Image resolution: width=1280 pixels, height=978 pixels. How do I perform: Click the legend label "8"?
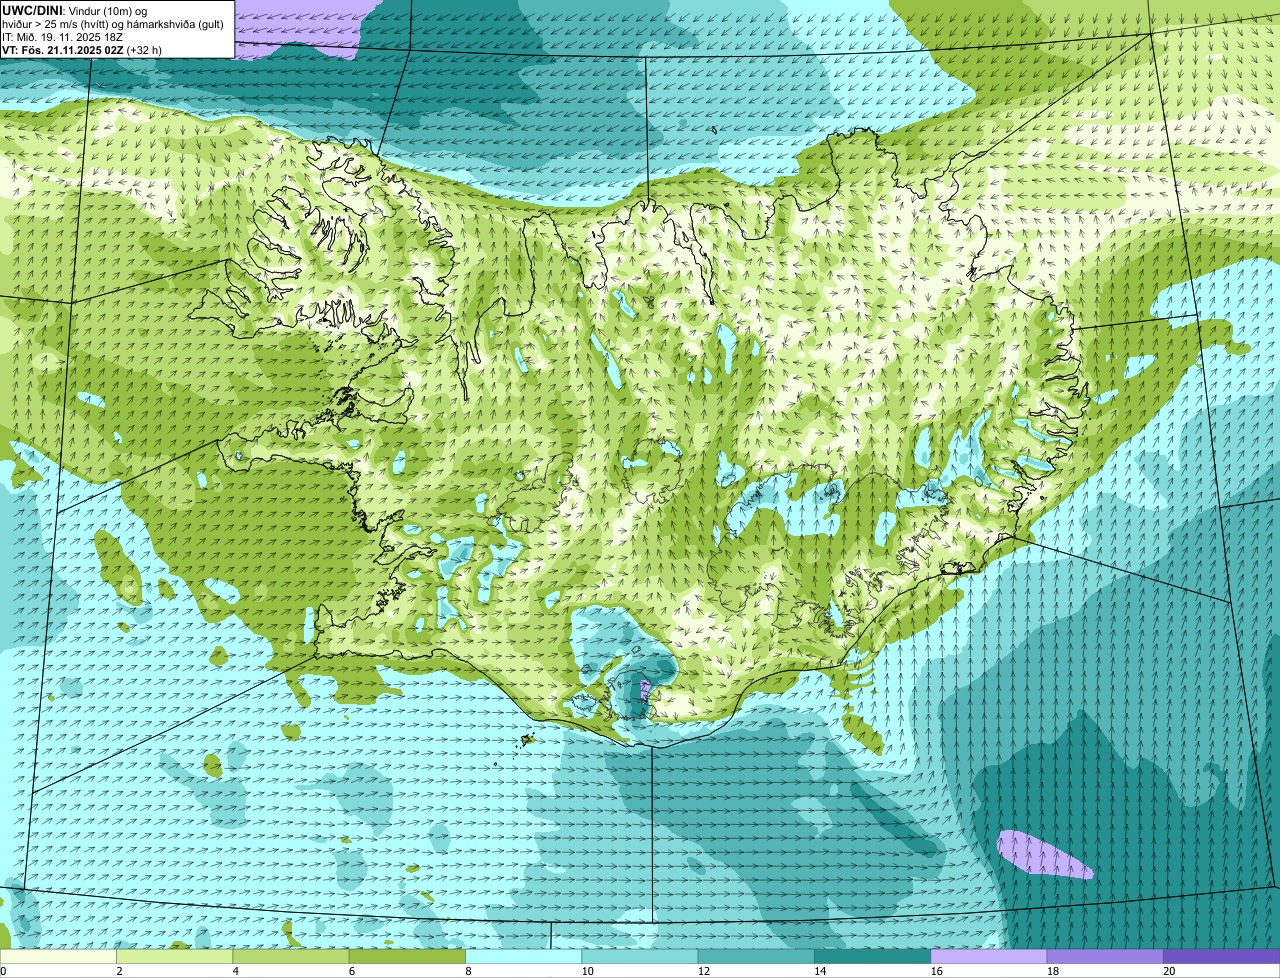point(468,971)
